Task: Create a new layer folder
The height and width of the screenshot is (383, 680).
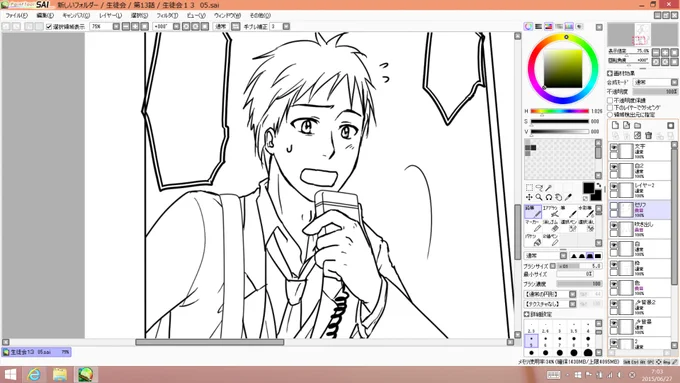Action: click(638, 125)
